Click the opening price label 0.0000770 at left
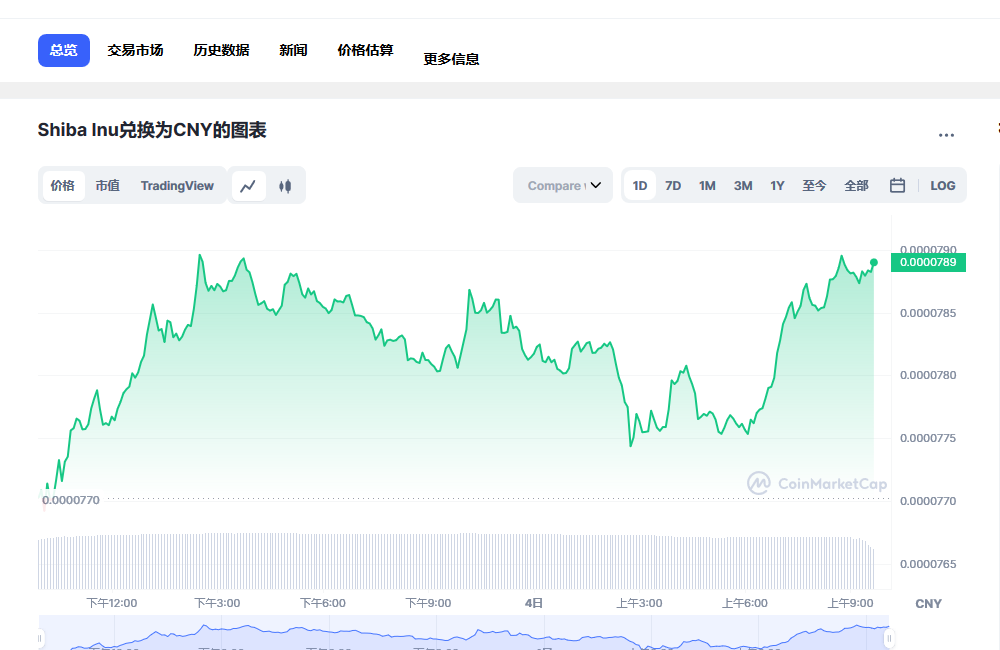The image size is (1000, 650). (71, 500)
